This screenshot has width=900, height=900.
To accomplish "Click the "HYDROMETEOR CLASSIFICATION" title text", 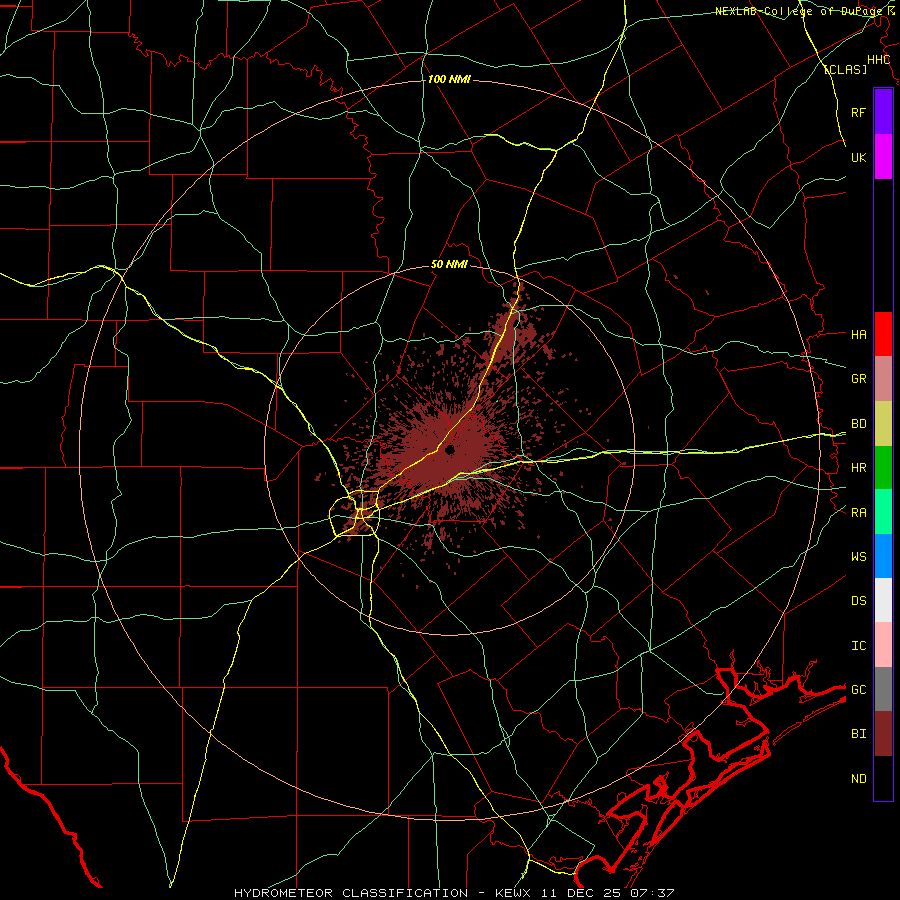I will coord(351,893).
